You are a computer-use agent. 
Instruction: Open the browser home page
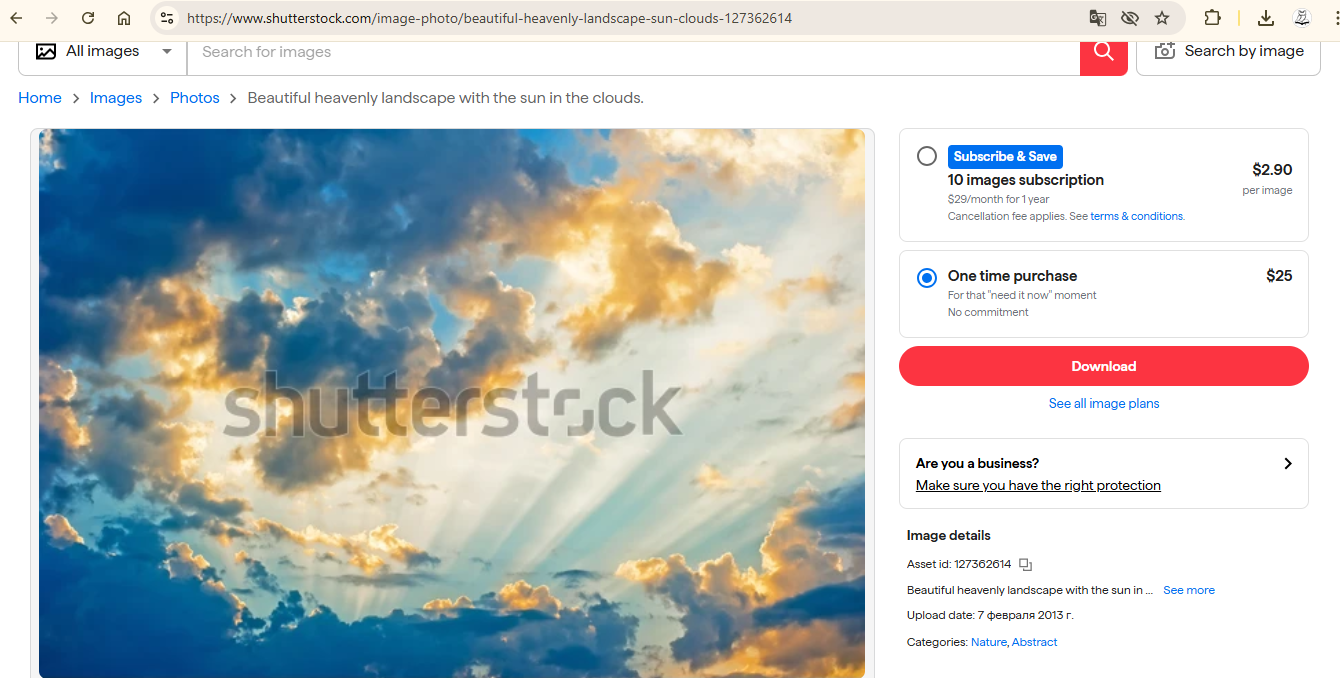click(124, 18)
